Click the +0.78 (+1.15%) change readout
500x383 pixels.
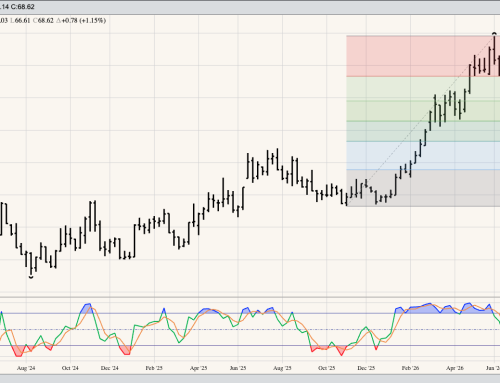point(81,20)
